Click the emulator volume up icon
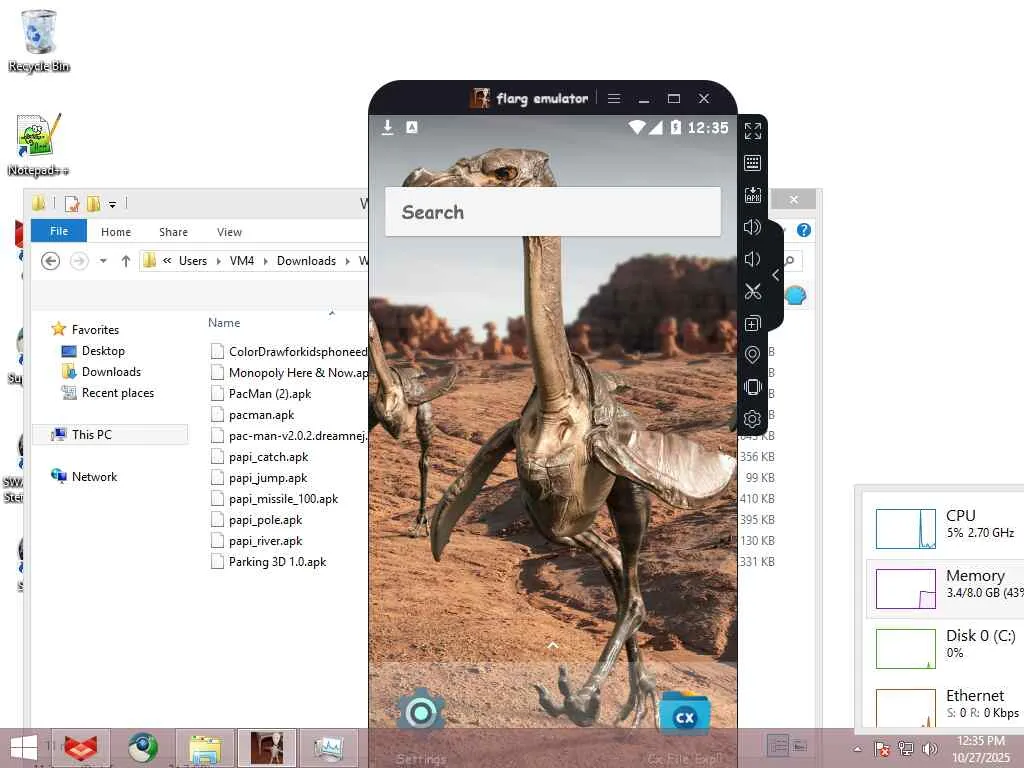Screen dimensions: 1024x768 point(752,227)
